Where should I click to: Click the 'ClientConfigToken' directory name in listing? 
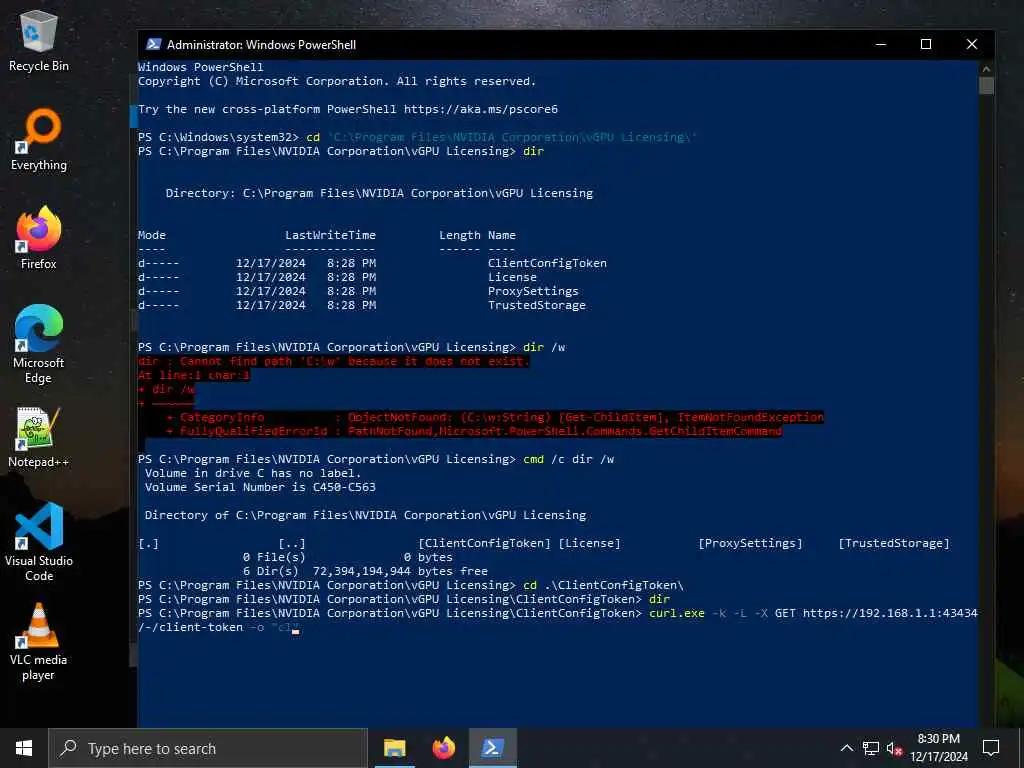coord(547,263)
